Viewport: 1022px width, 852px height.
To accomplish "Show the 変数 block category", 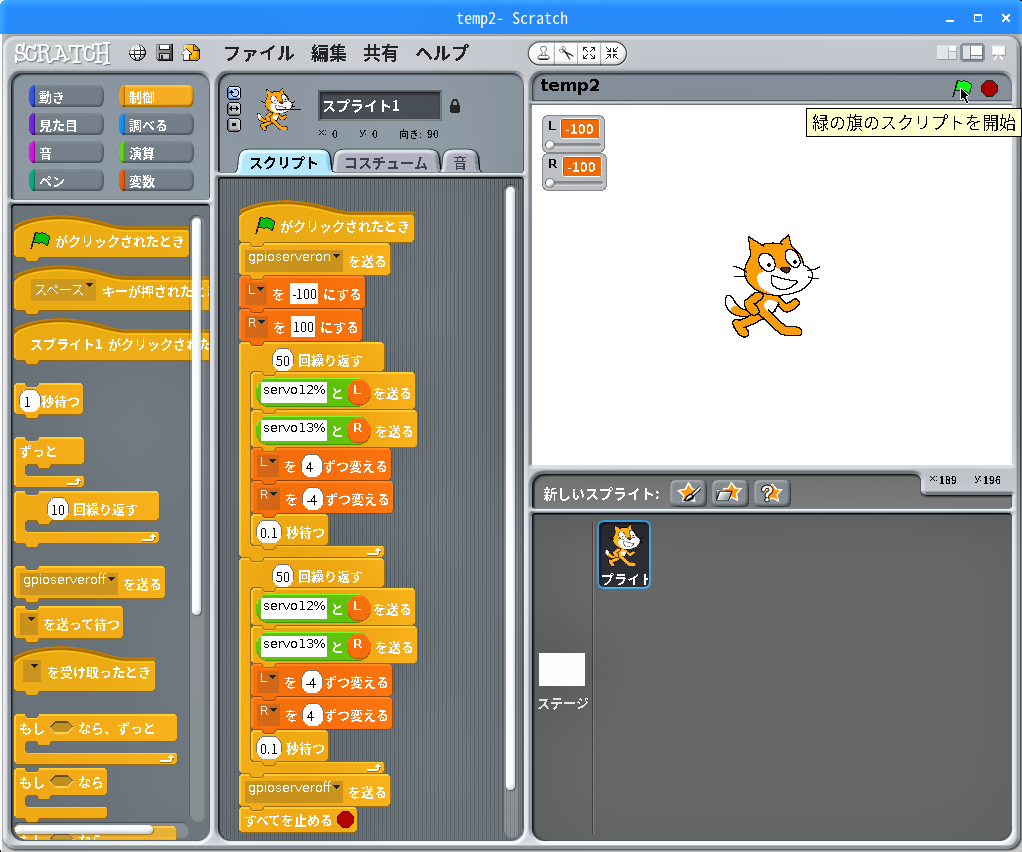I will click(x=156, y=181).
